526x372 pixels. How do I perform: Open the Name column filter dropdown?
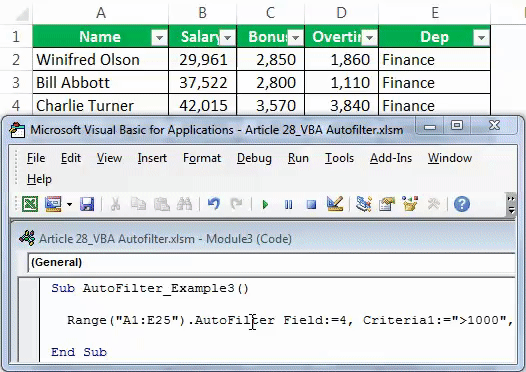[x=159, y=37]
